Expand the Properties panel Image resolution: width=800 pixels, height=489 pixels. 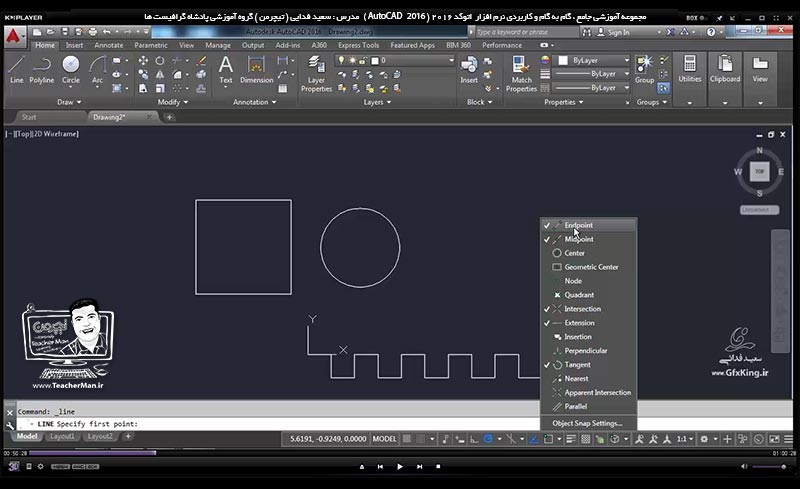(x=563, y=102)
